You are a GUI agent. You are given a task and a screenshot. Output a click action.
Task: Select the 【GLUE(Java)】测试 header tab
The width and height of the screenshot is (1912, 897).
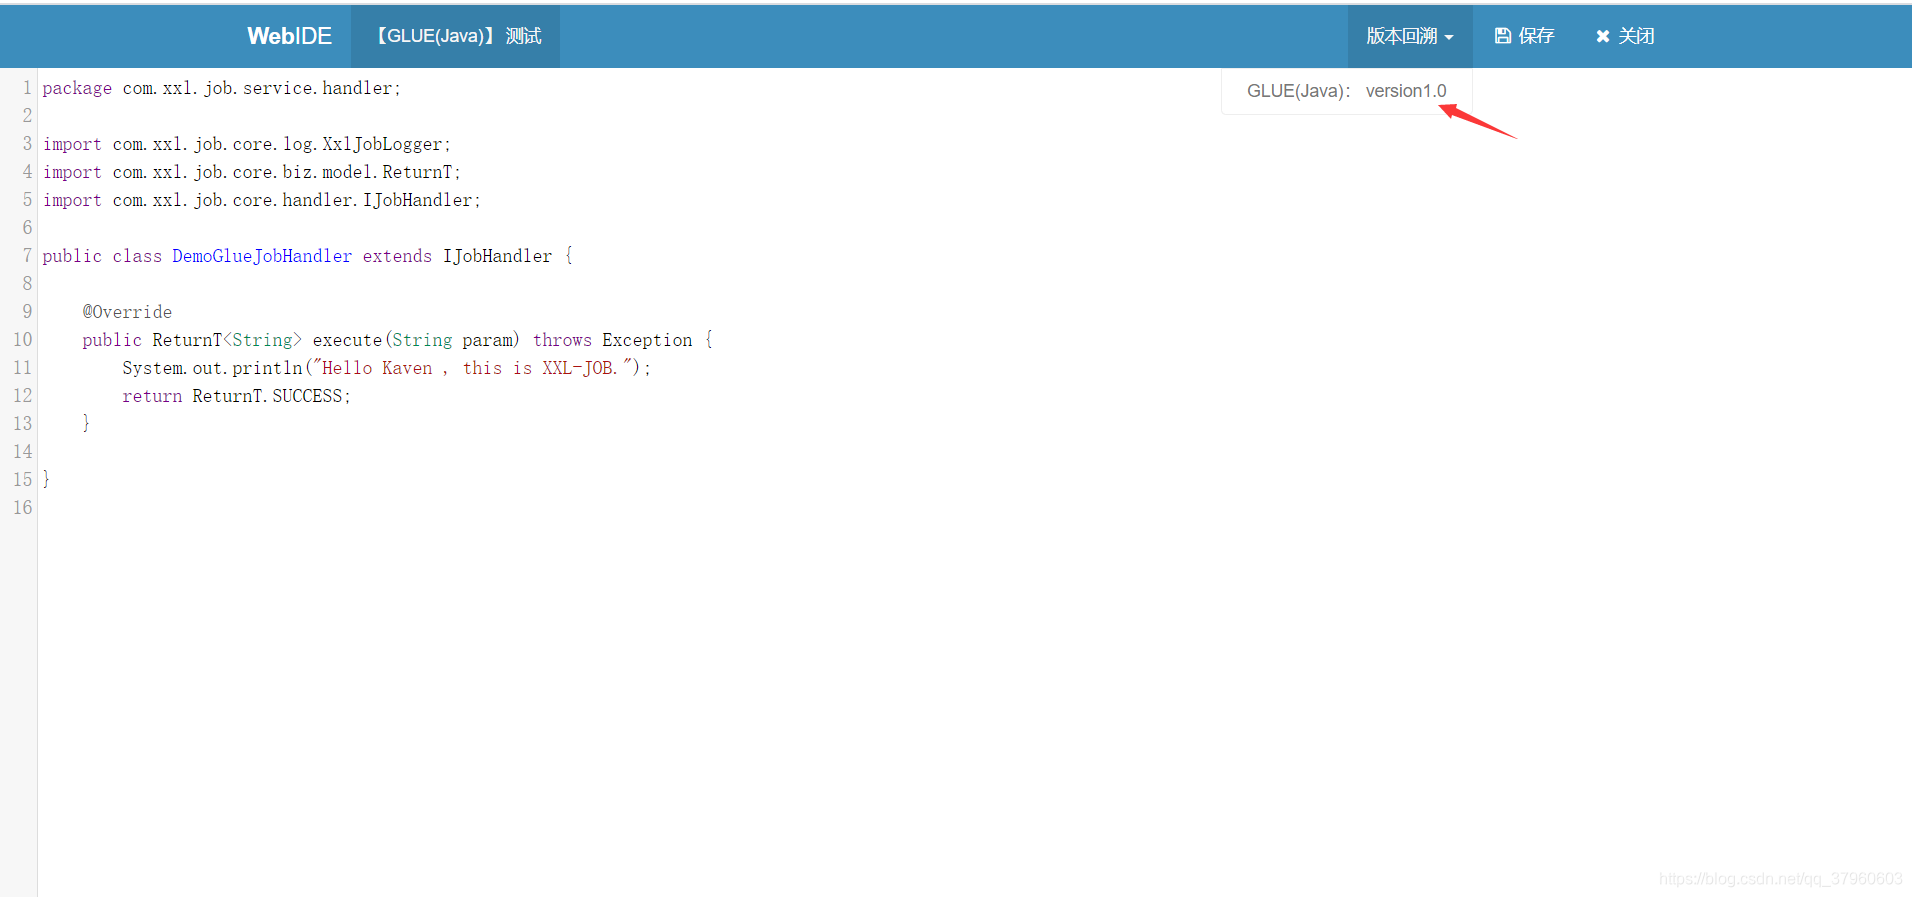456,36
